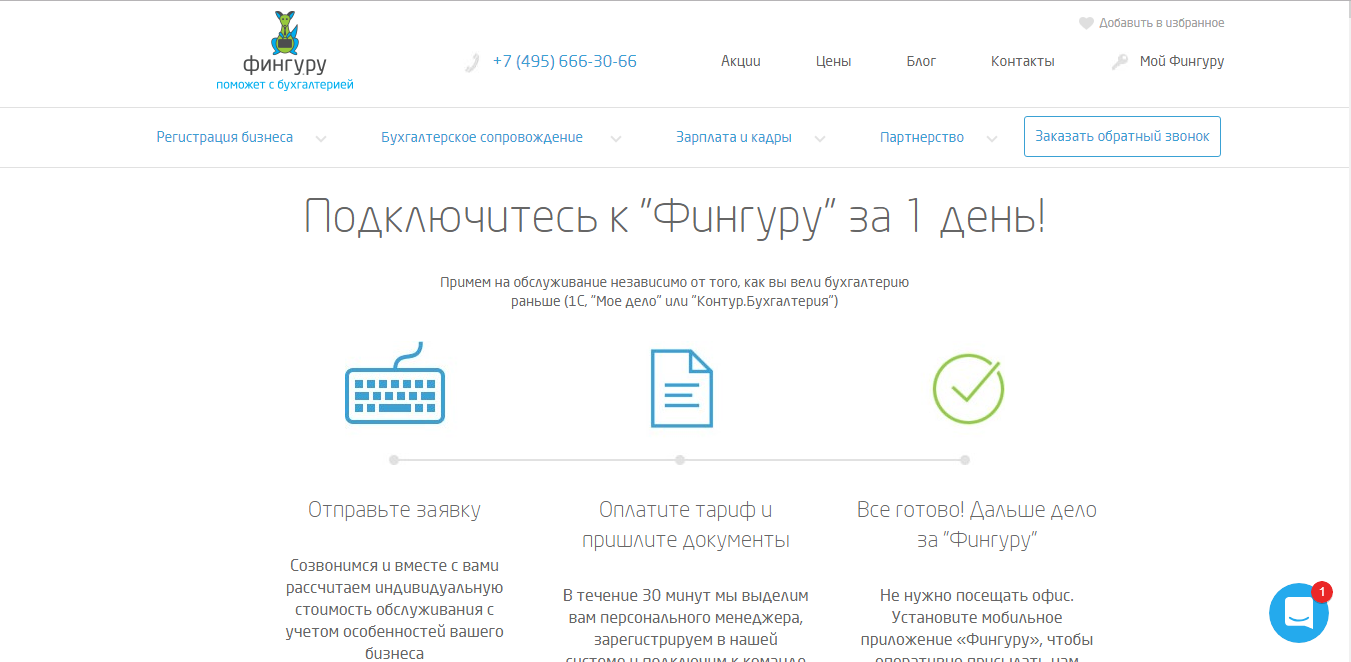Expand Бухгалтерское сопровождение dropdown chevron

616,139
